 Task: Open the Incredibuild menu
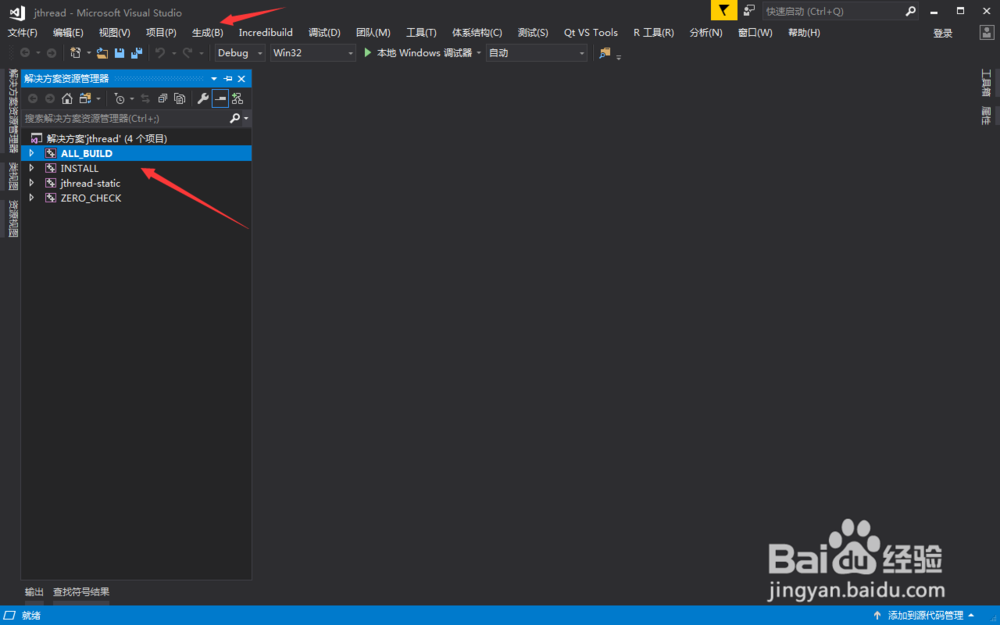(x=265, y=33)
